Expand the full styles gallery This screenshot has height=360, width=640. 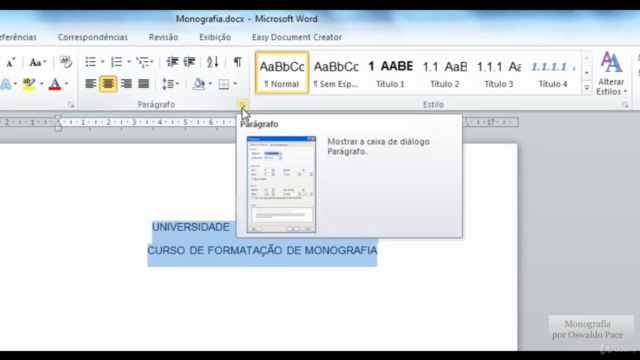pyautogui.click(x=587, y=88)
